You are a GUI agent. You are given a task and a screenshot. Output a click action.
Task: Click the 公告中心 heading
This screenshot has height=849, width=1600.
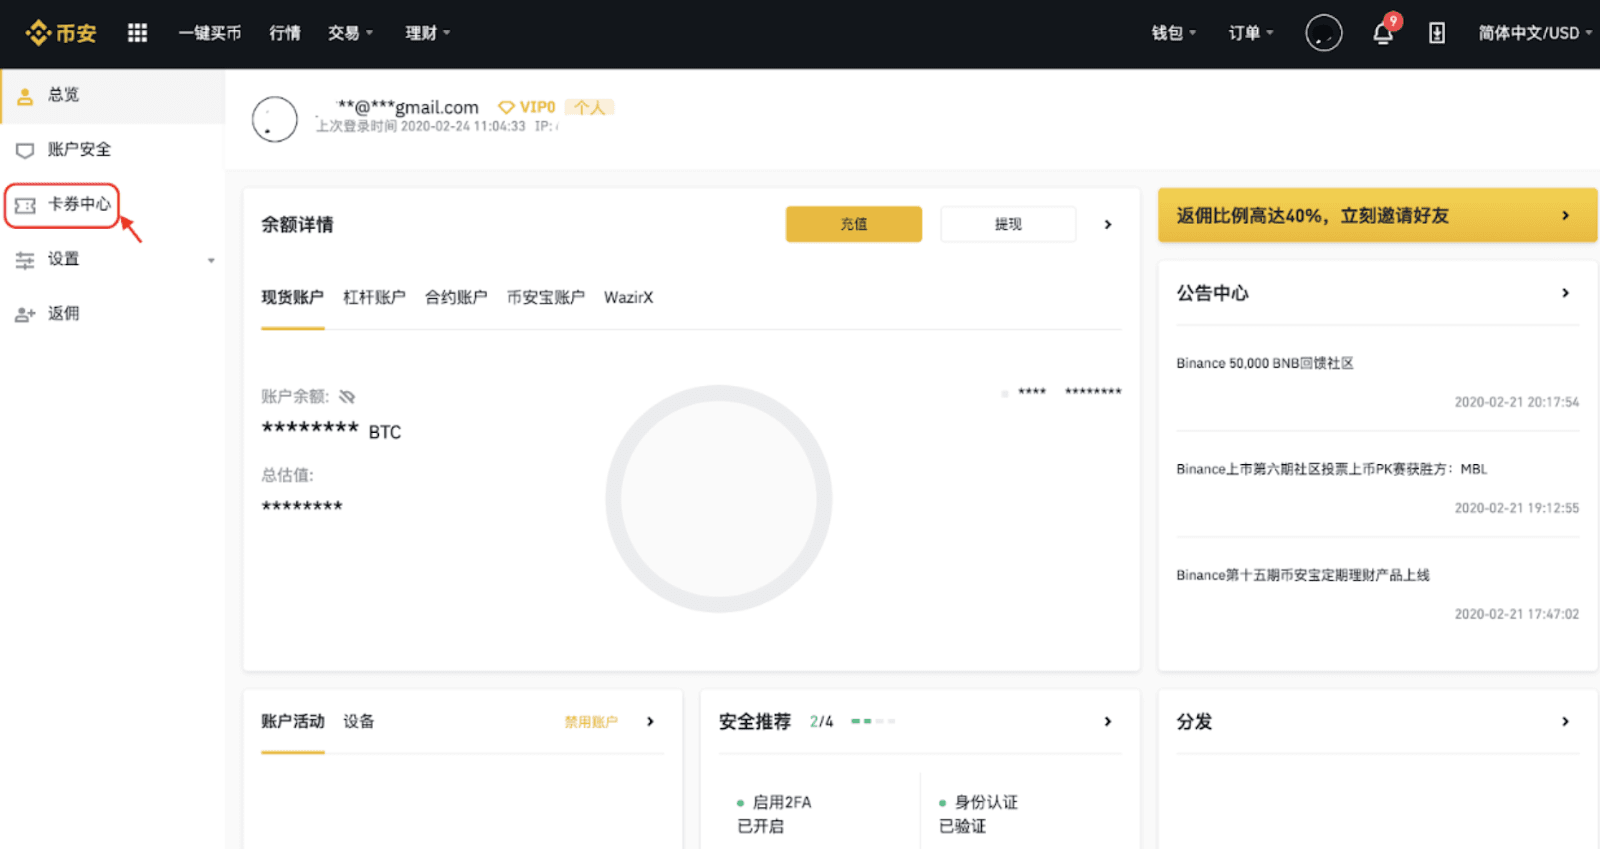tap(1212, 293)
